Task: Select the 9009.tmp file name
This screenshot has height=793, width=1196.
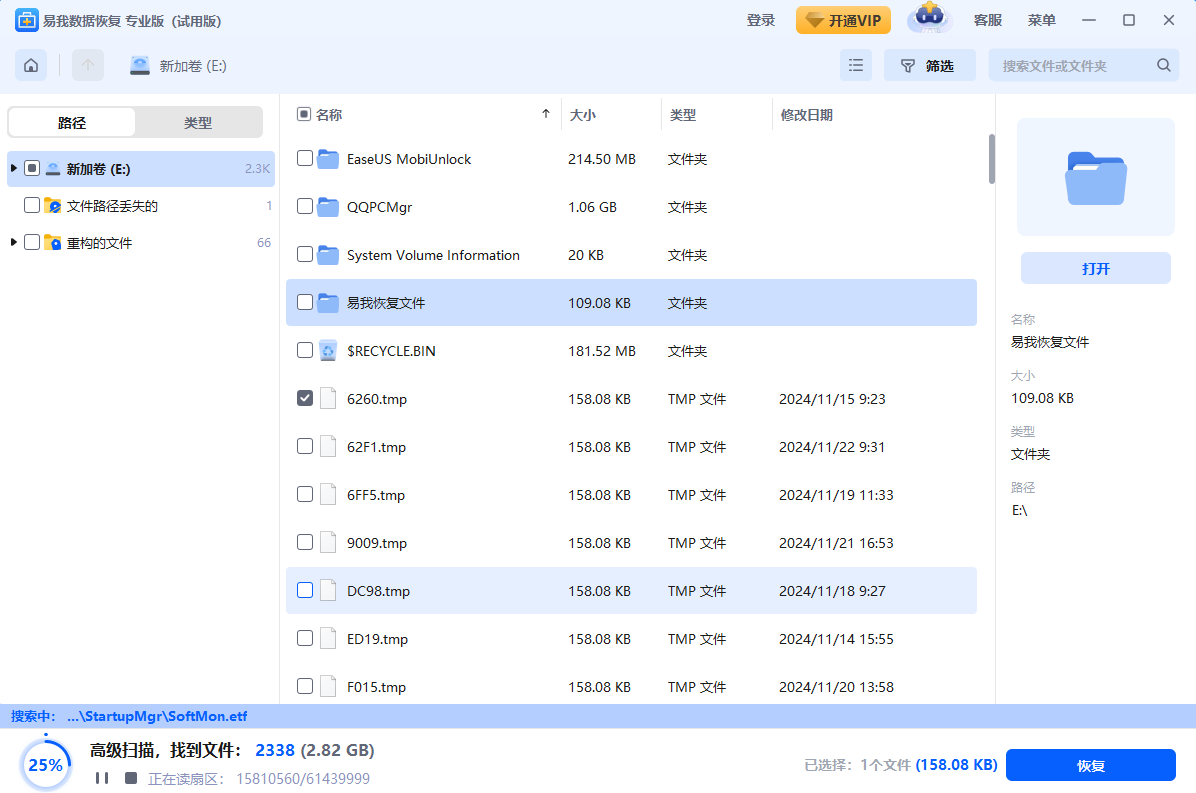Action: [377, 543]
